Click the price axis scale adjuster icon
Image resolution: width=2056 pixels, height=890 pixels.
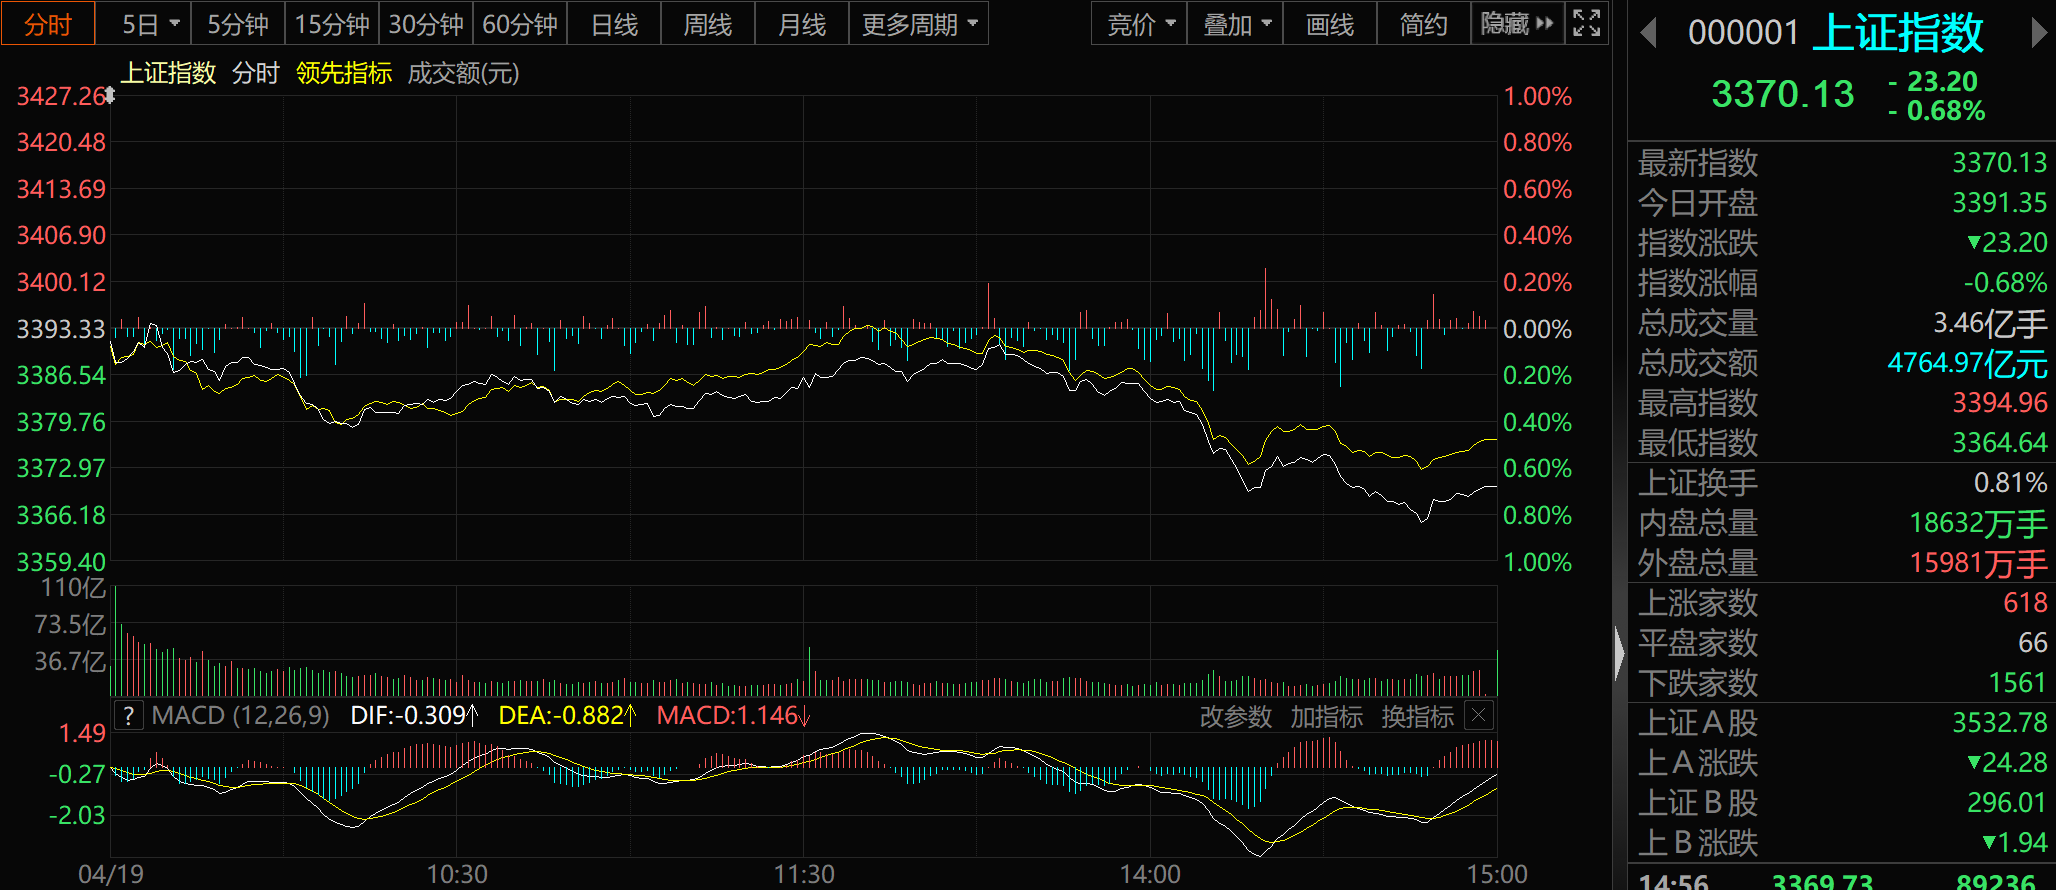pos(110,95)
